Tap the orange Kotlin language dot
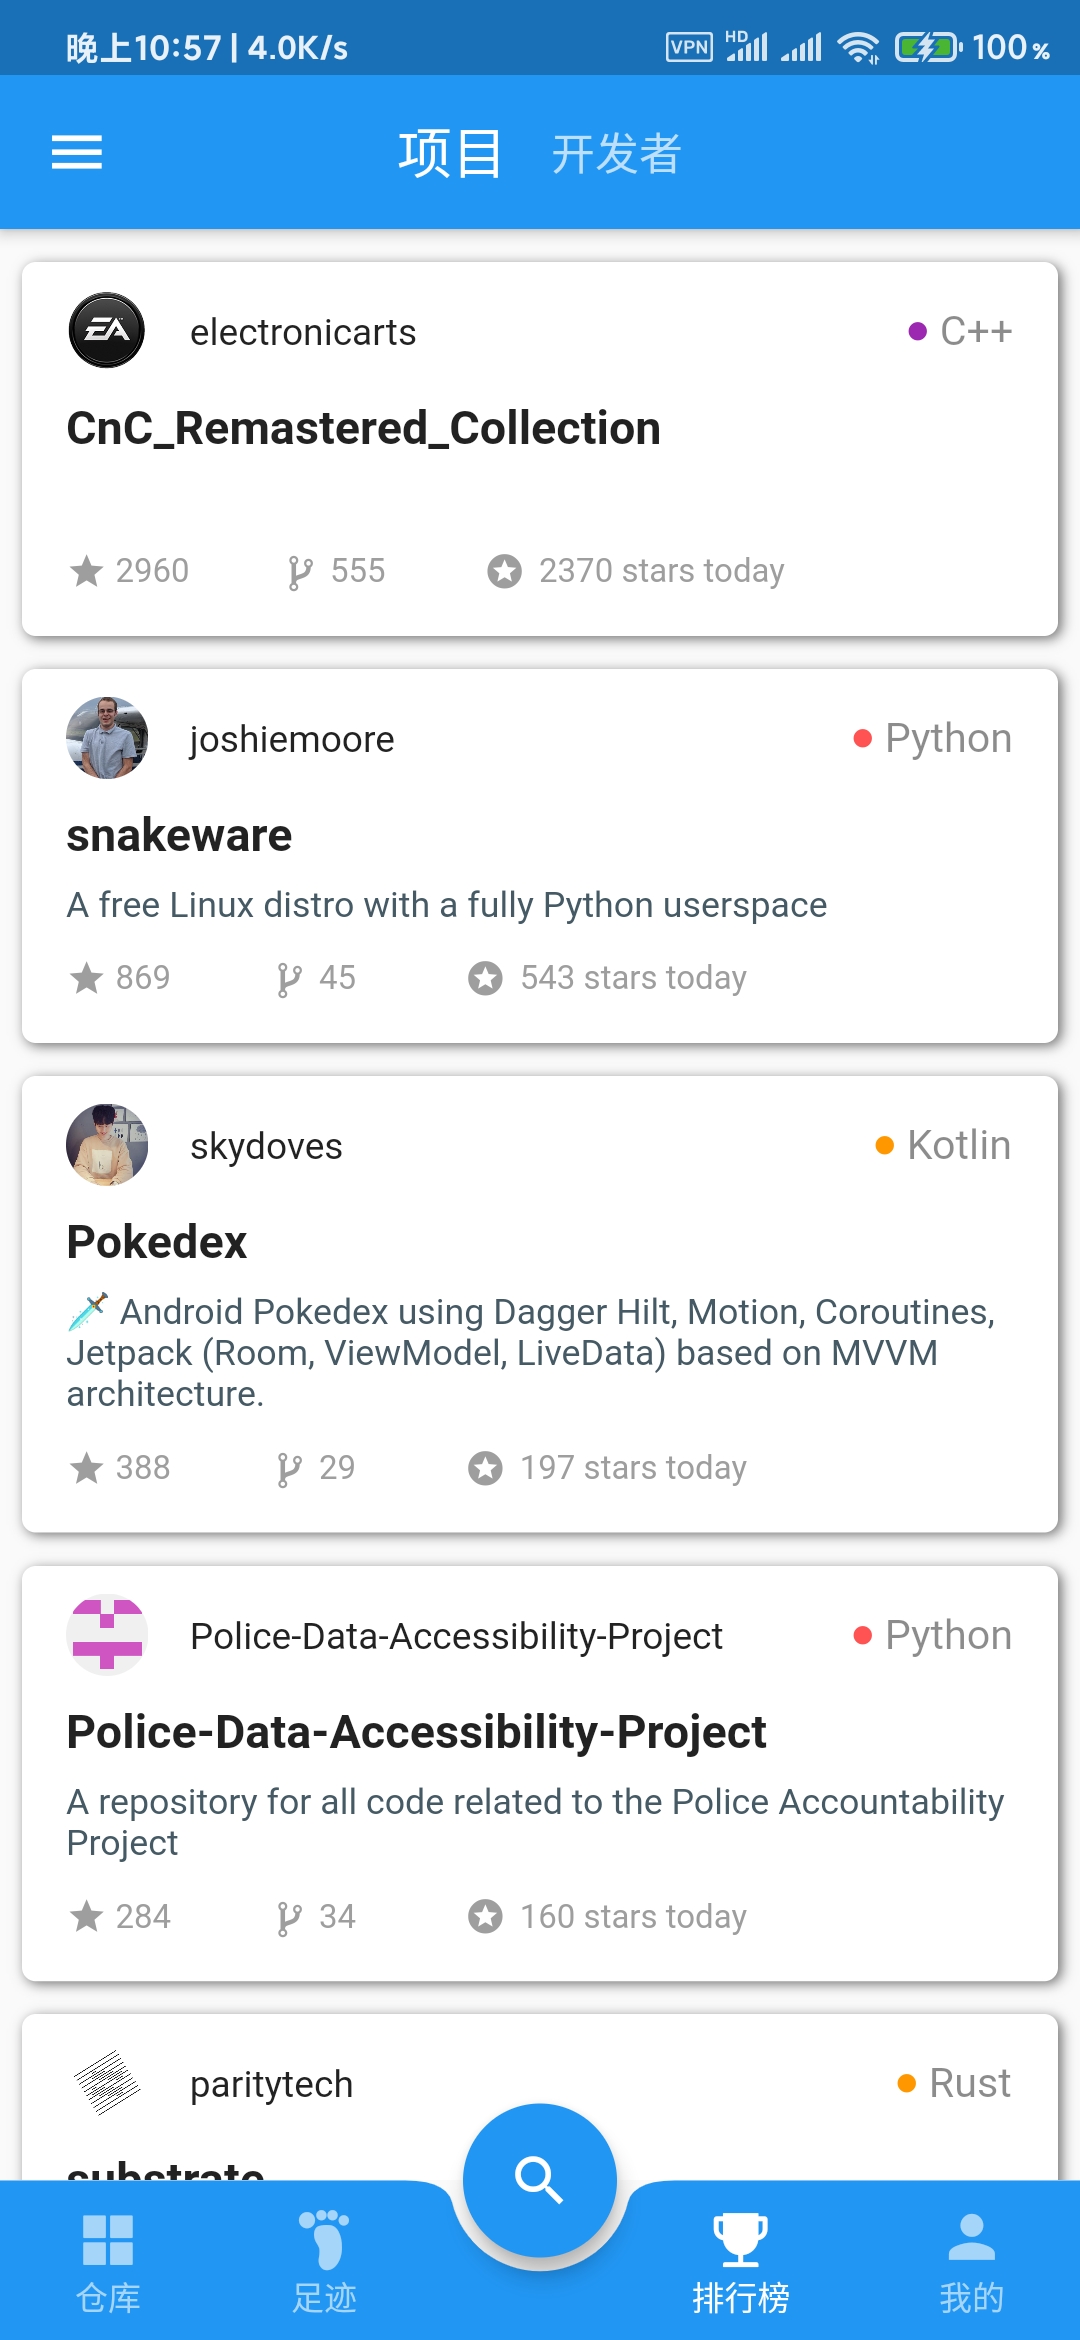Image resolution: width=1080 pixels, height=2340 pixels. [884, 1145]
